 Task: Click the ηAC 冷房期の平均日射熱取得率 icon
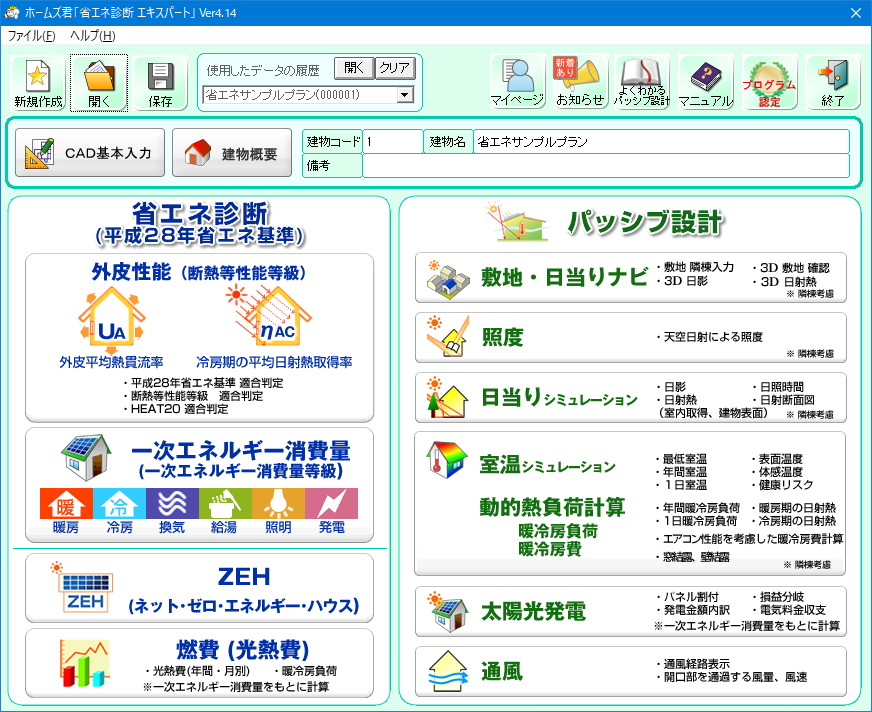coord(269,315)
